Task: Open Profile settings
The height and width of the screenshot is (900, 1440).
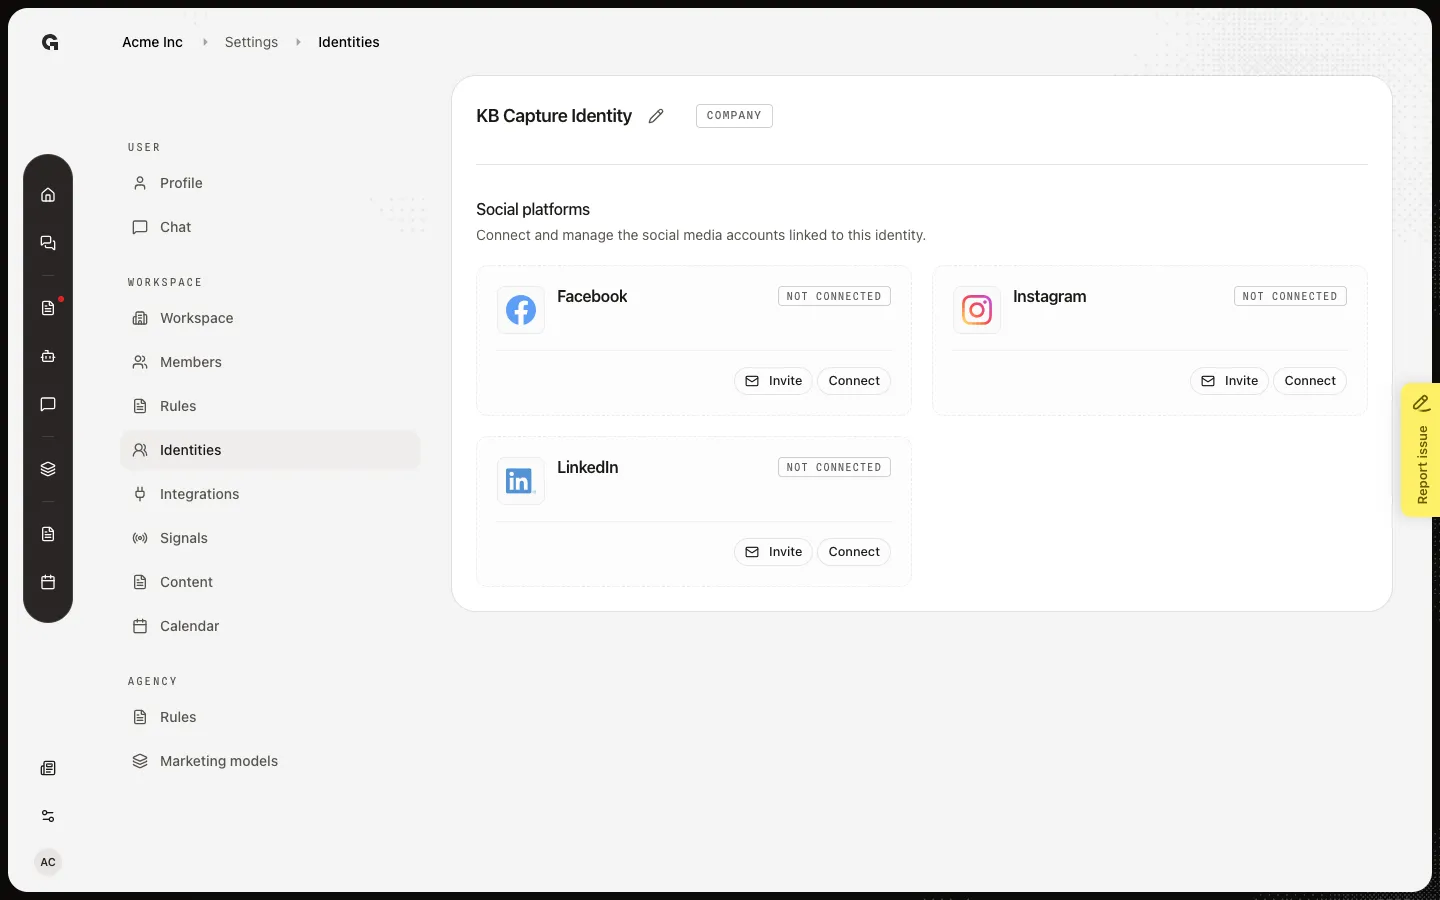Action: pyautogui.click(x=270, y=183)
